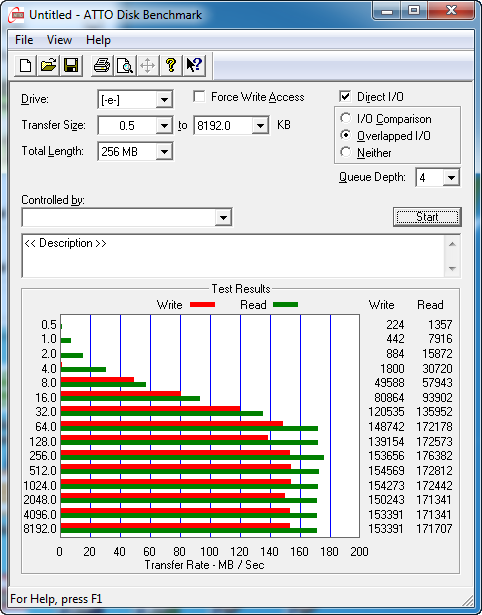Click the Start benchmark button
The height and width of the screenshot is (615, 482).
click(427, 217)
